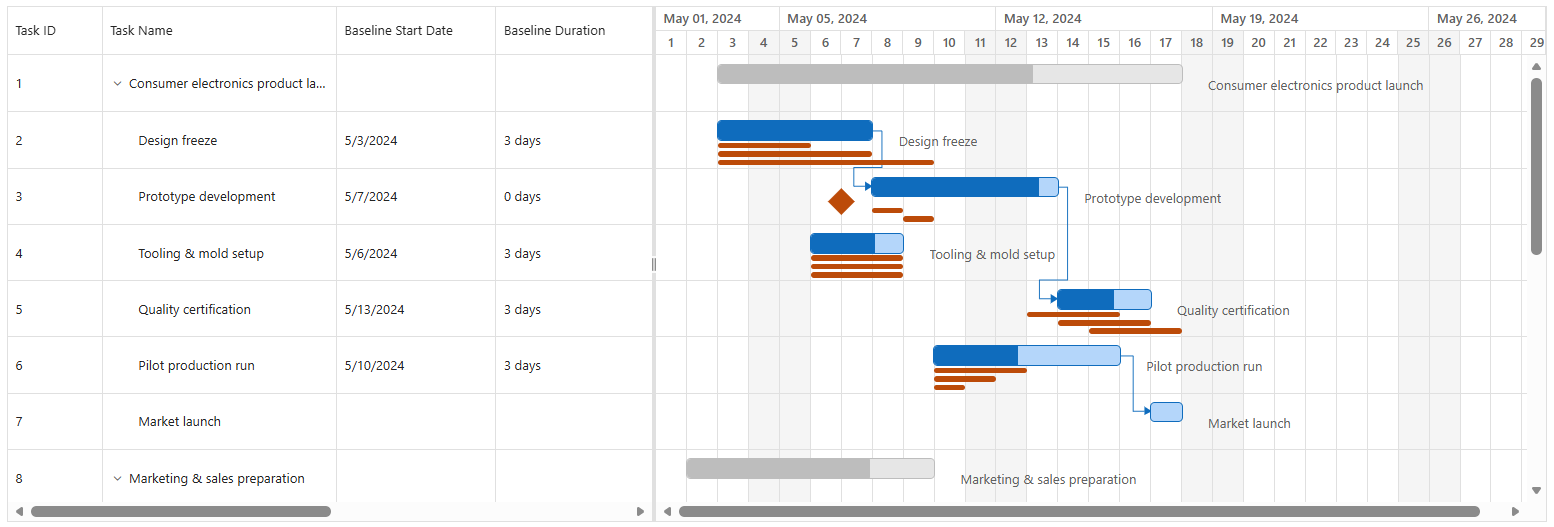Click the grid's left horizontal scroll arrow
The image size is (1554, 527).
click(x=19, y=512)
